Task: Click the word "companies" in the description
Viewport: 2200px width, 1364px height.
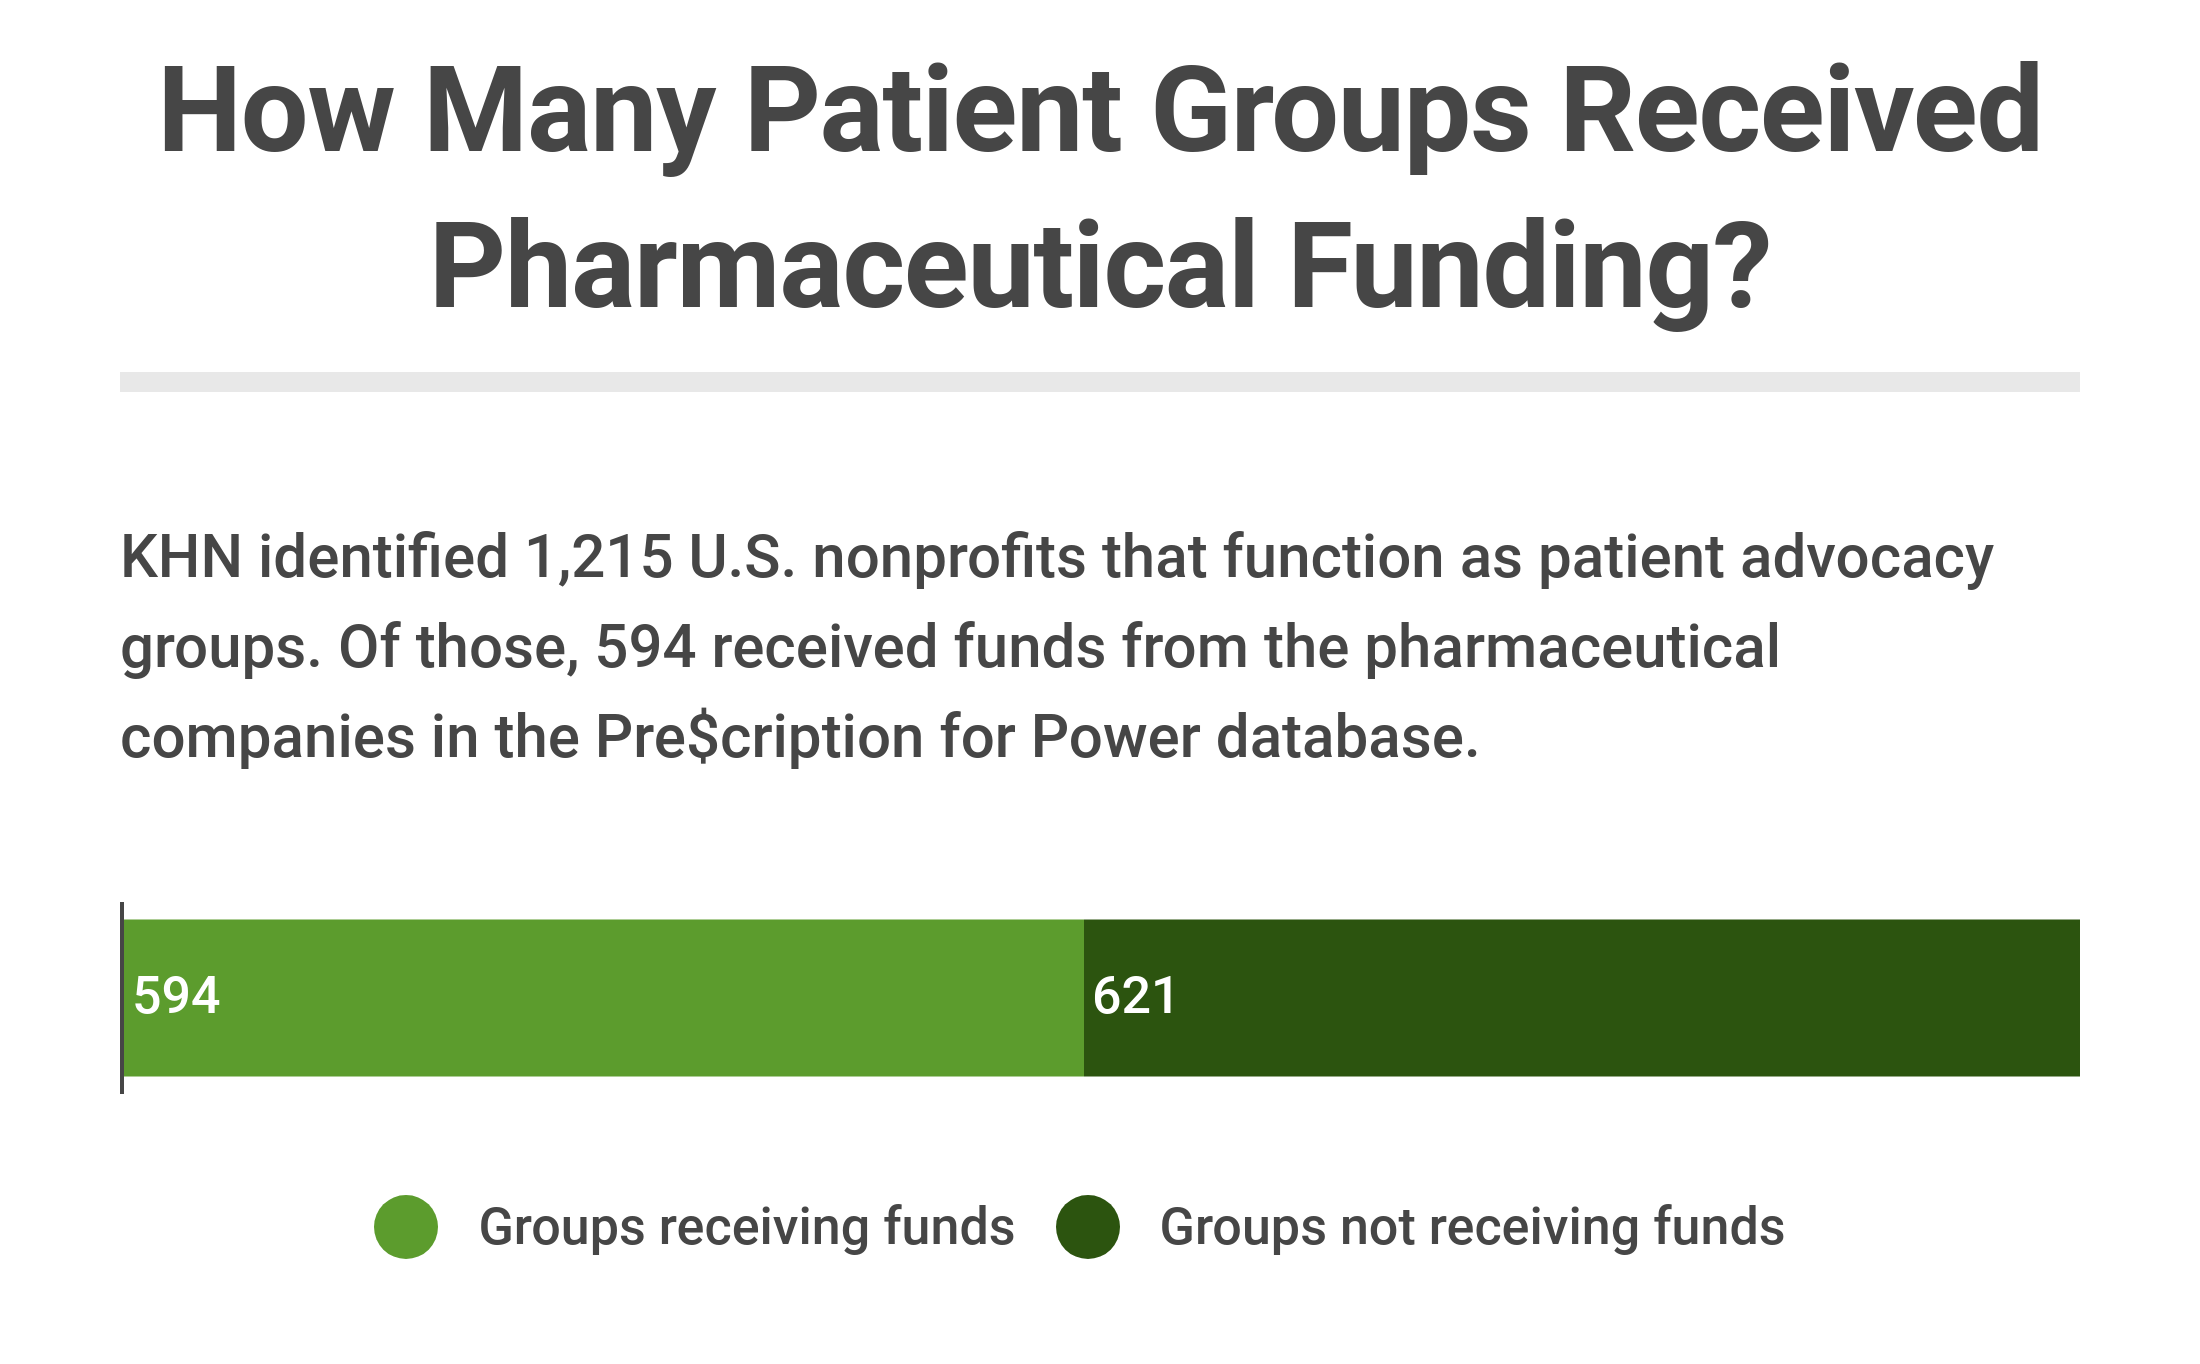Action: (x=268, y=738)
